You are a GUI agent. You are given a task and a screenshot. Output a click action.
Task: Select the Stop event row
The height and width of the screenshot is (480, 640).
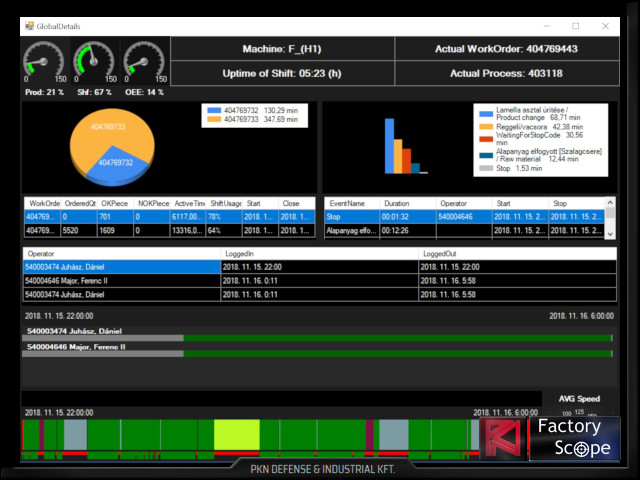[464, 217]
